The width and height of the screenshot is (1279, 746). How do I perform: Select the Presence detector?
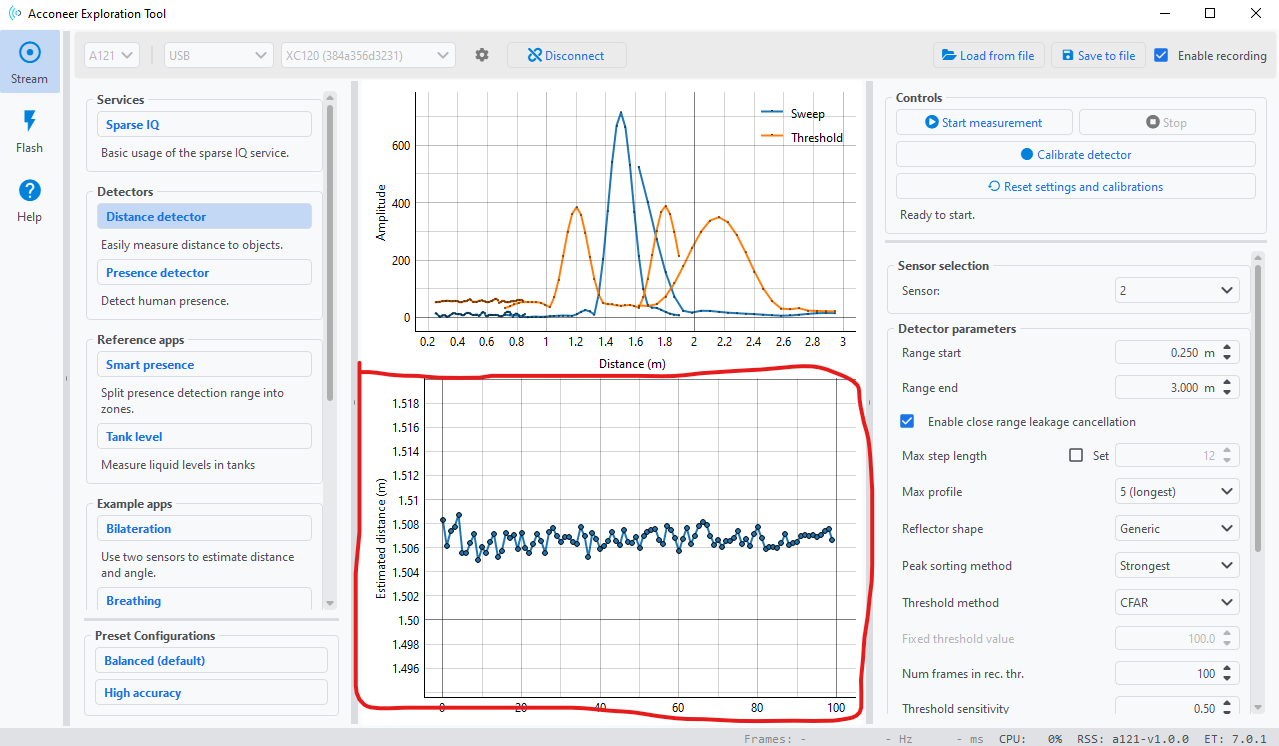(x=204, y=272)
